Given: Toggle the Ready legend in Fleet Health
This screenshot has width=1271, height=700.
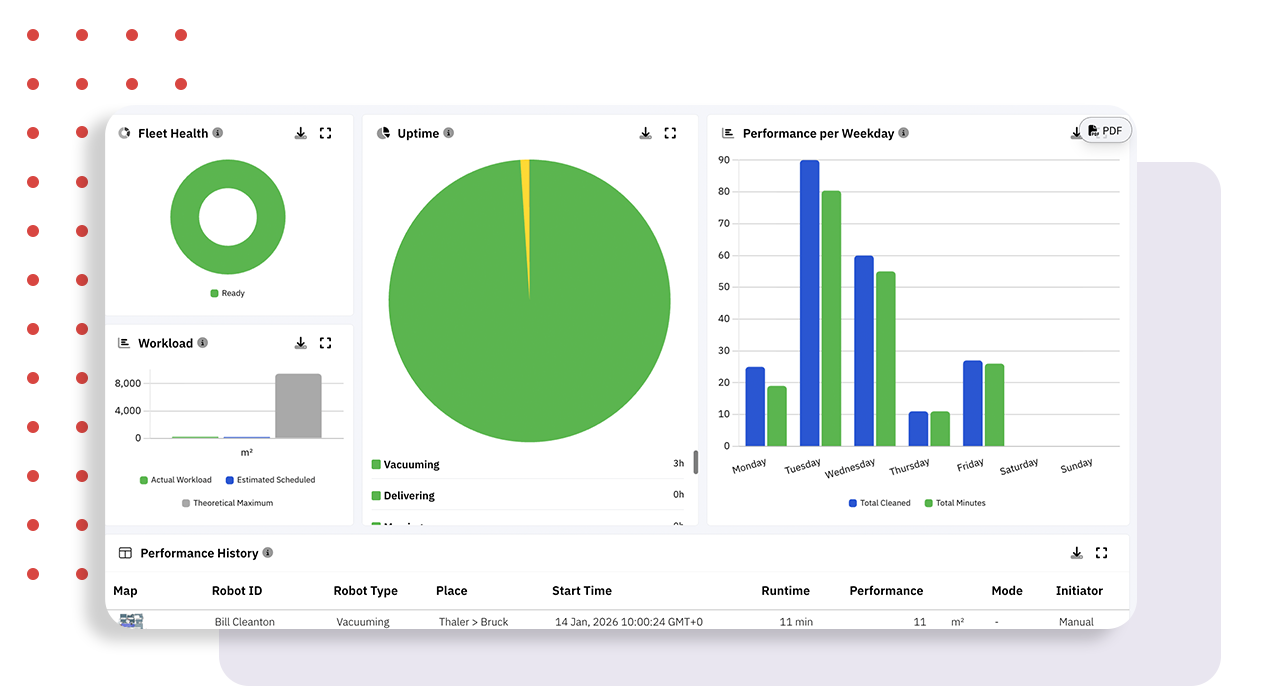Looking at the screenshot, I should coord(227,293).
